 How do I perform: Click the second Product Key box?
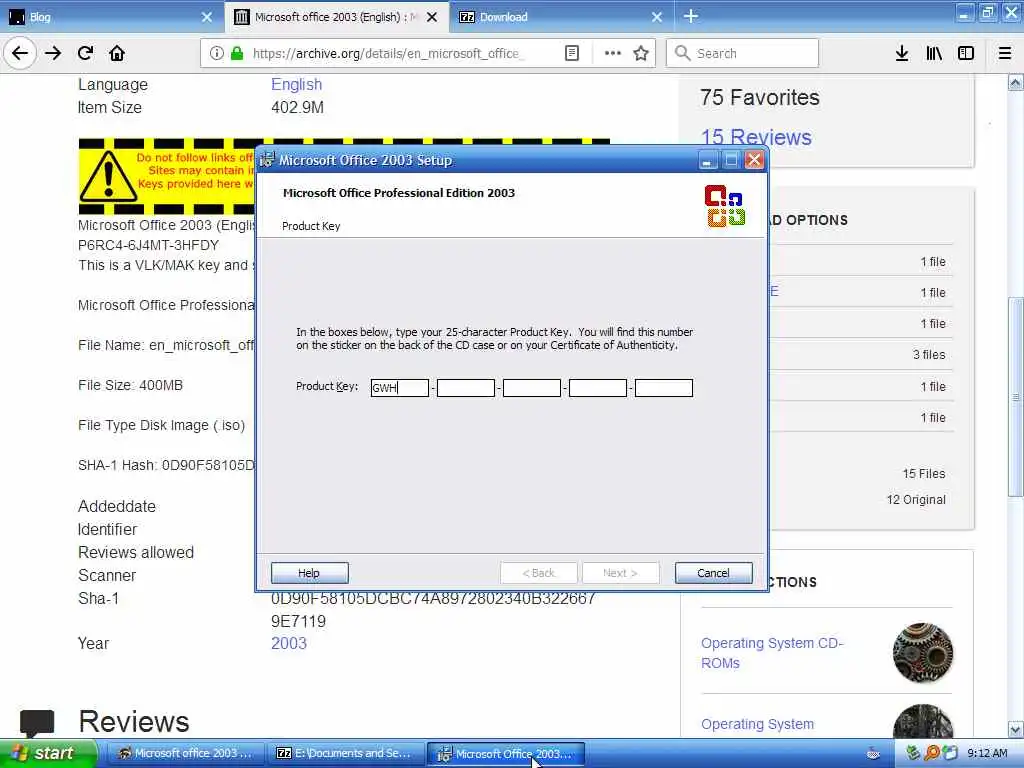pyautogui.click(x=466, y=388)
